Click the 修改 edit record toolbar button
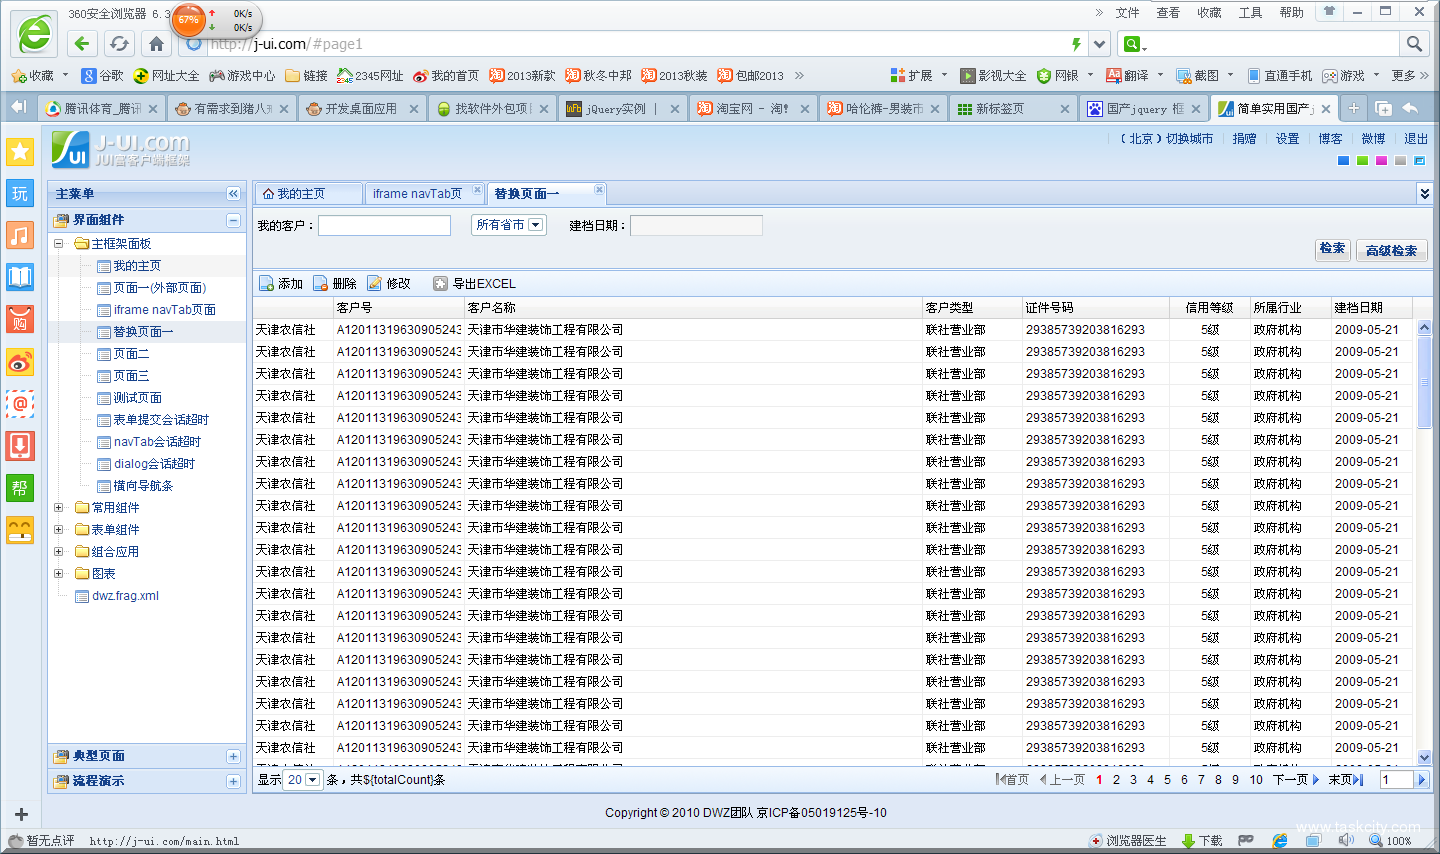The width and height of the screenshot is (1440, 854). (389, 284)
